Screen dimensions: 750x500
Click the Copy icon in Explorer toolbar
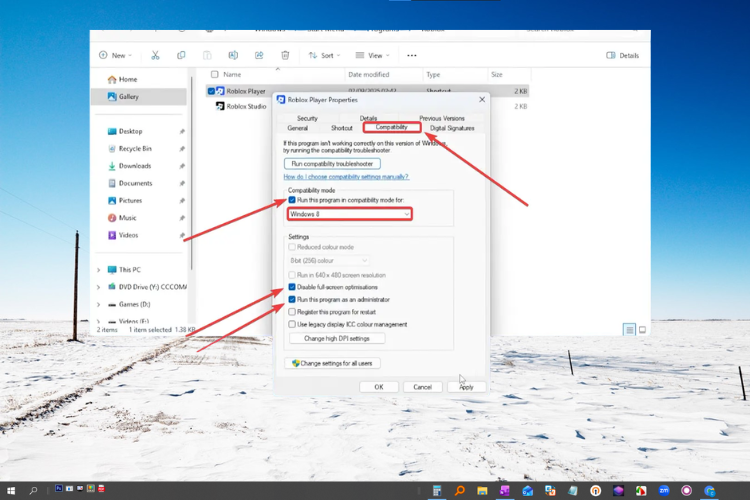pos(181,56)
